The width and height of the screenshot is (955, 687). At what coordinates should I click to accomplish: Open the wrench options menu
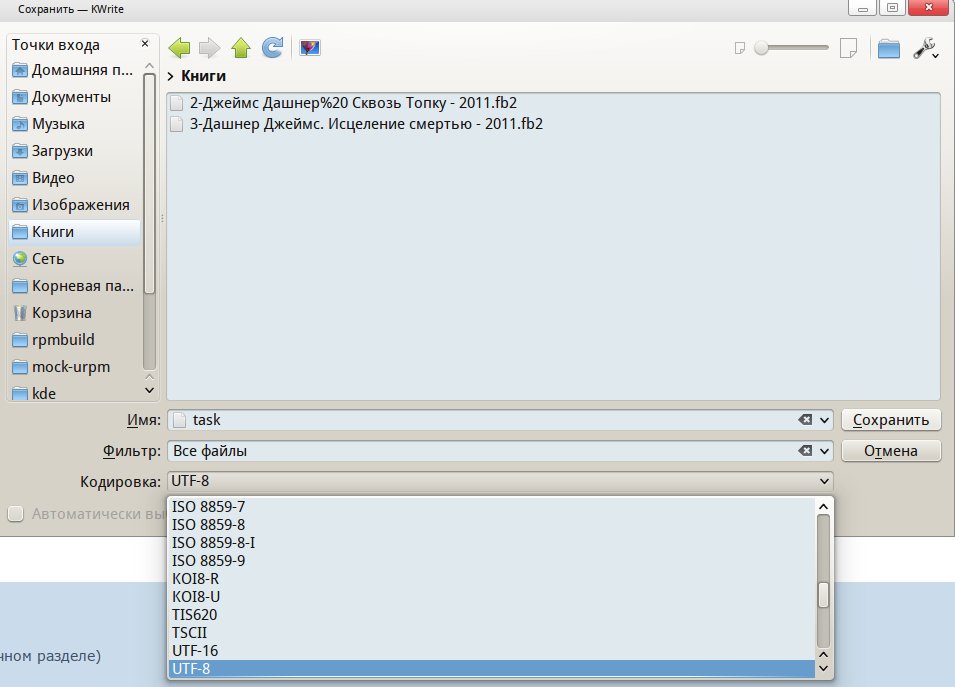pyautogui.click(x=925, y=48)
